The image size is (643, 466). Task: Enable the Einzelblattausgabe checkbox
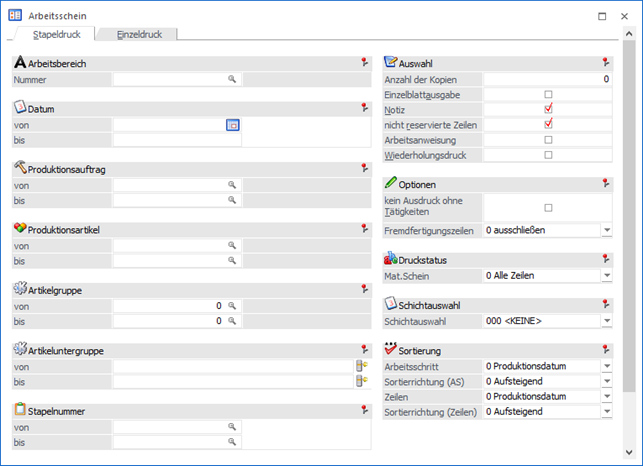[x=548, y=94]
